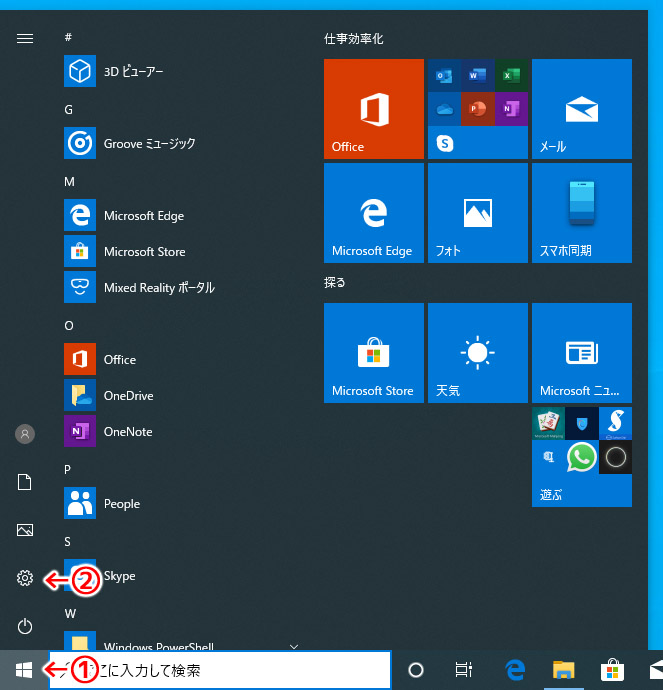The width and height of the screenshot is (663, 690).
Task: Open the フォト tile
Action: point(477,213)
